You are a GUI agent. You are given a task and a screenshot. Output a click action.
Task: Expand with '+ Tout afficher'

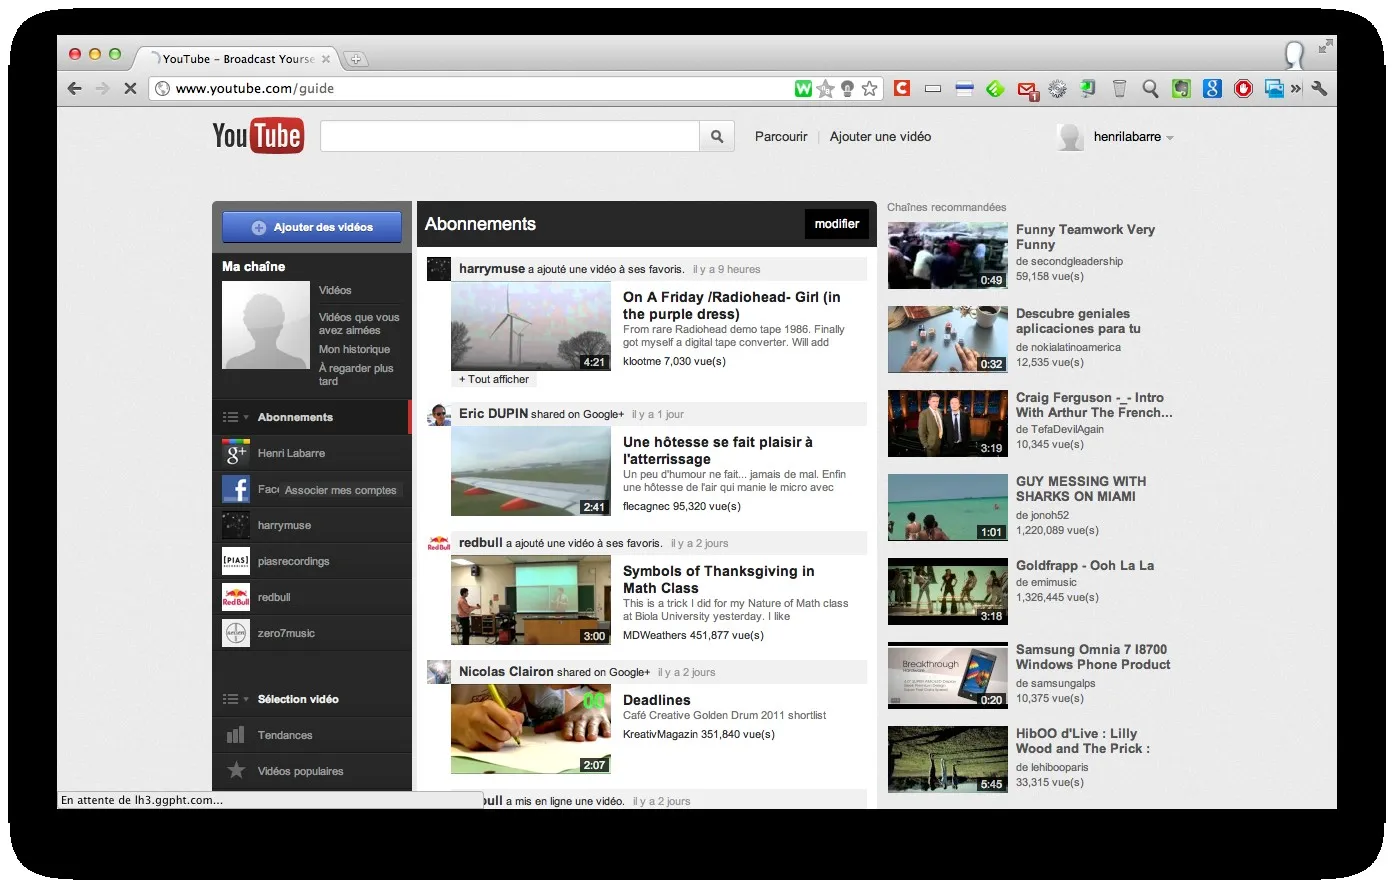[494, 379]
